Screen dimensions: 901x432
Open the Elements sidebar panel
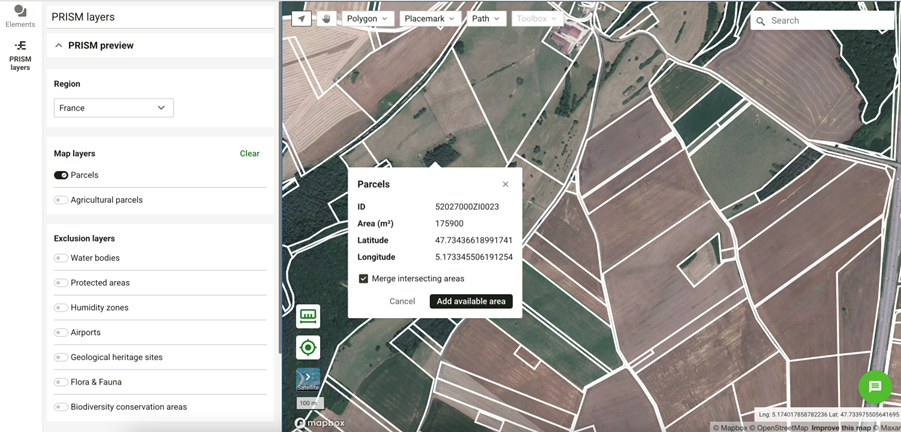click(x=20, y=16)
